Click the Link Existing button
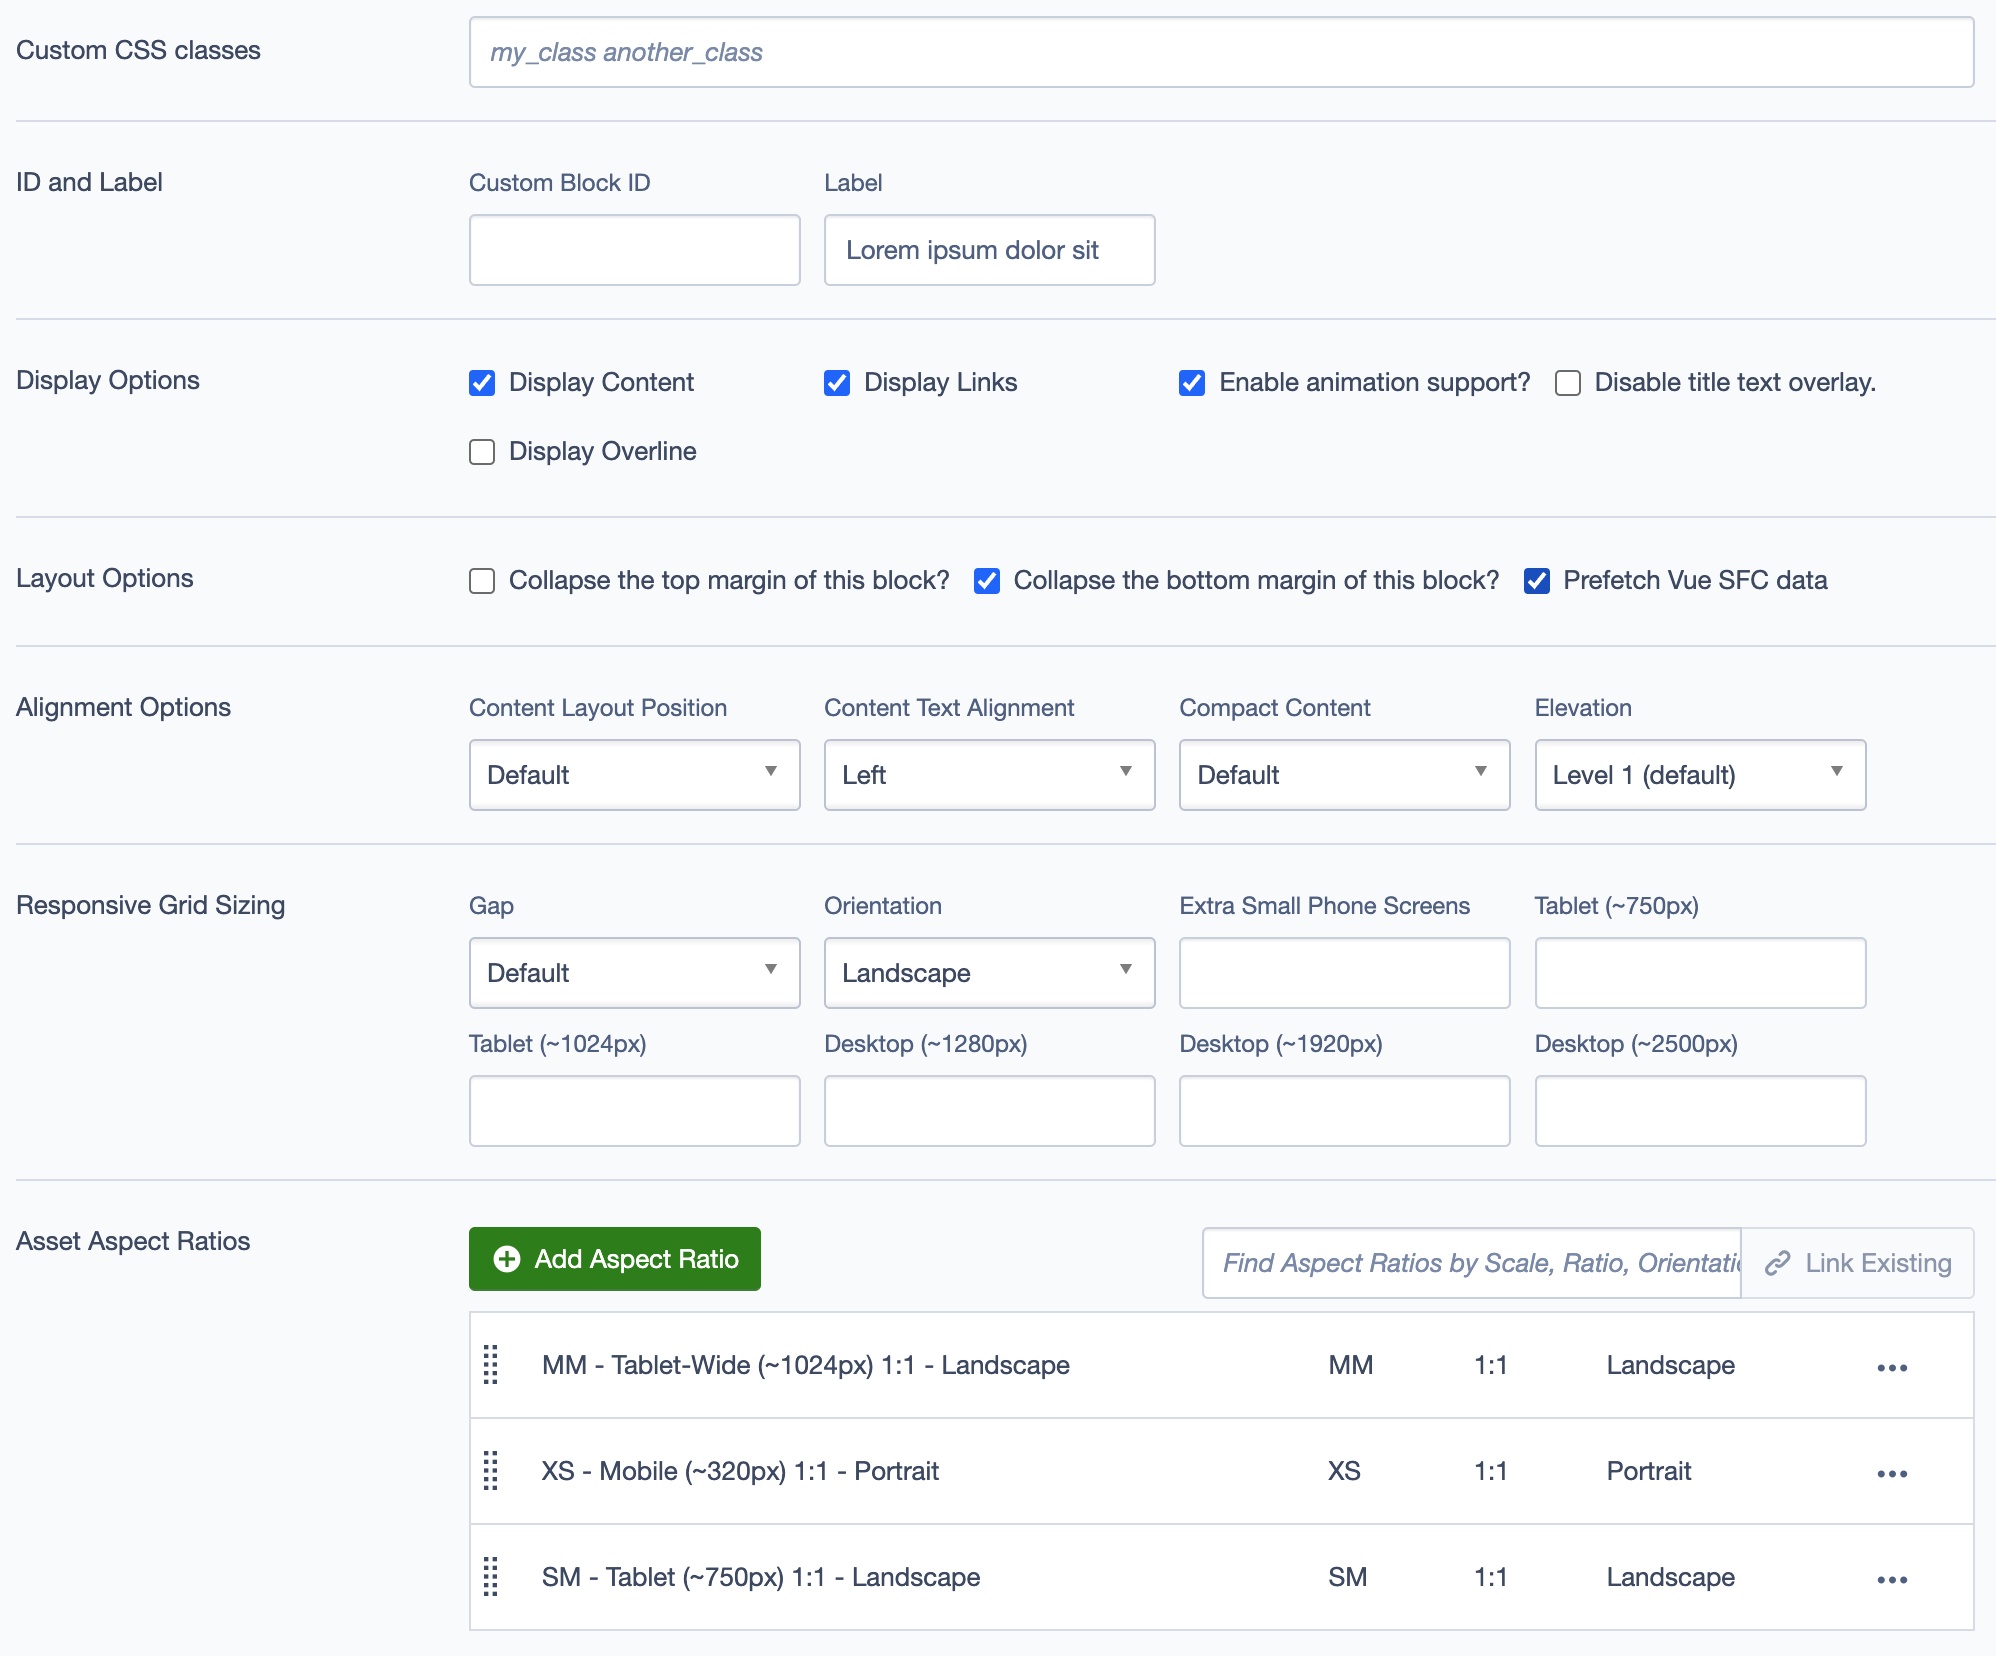Viewport: 1996px width, 1656px height. click(x=1857, y=1263)
